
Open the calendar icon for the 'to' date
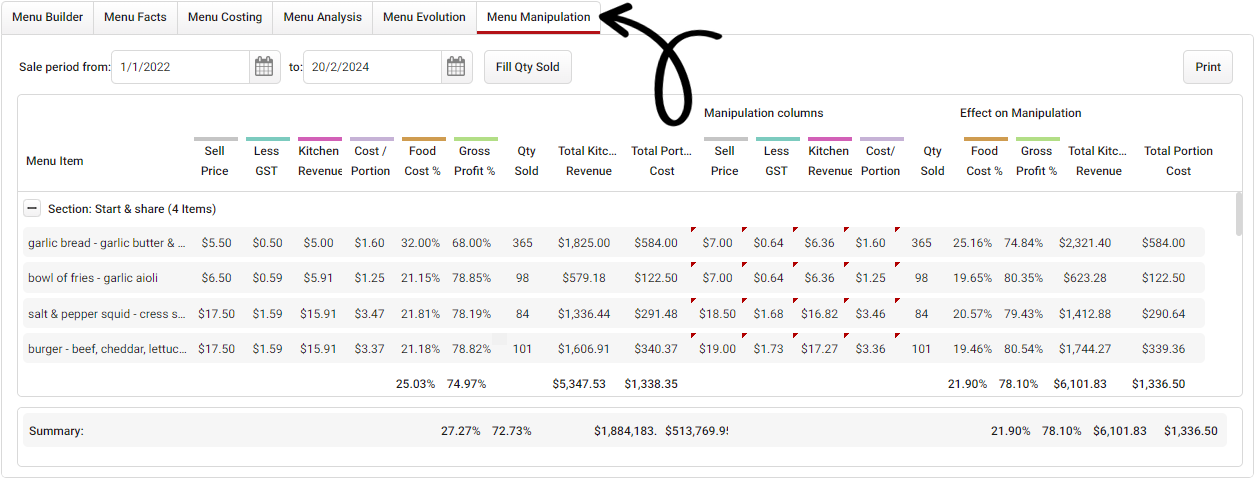pos(455,67)
